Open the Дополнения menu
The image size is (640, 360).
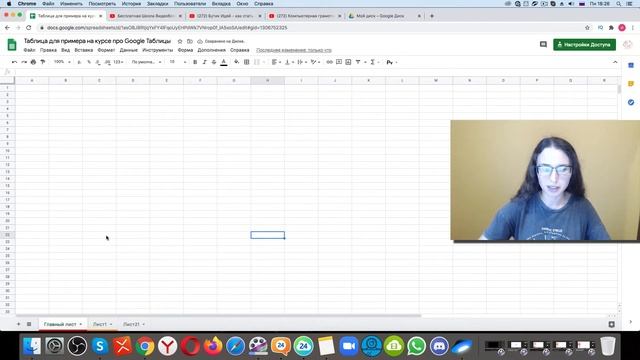(211, 50)
